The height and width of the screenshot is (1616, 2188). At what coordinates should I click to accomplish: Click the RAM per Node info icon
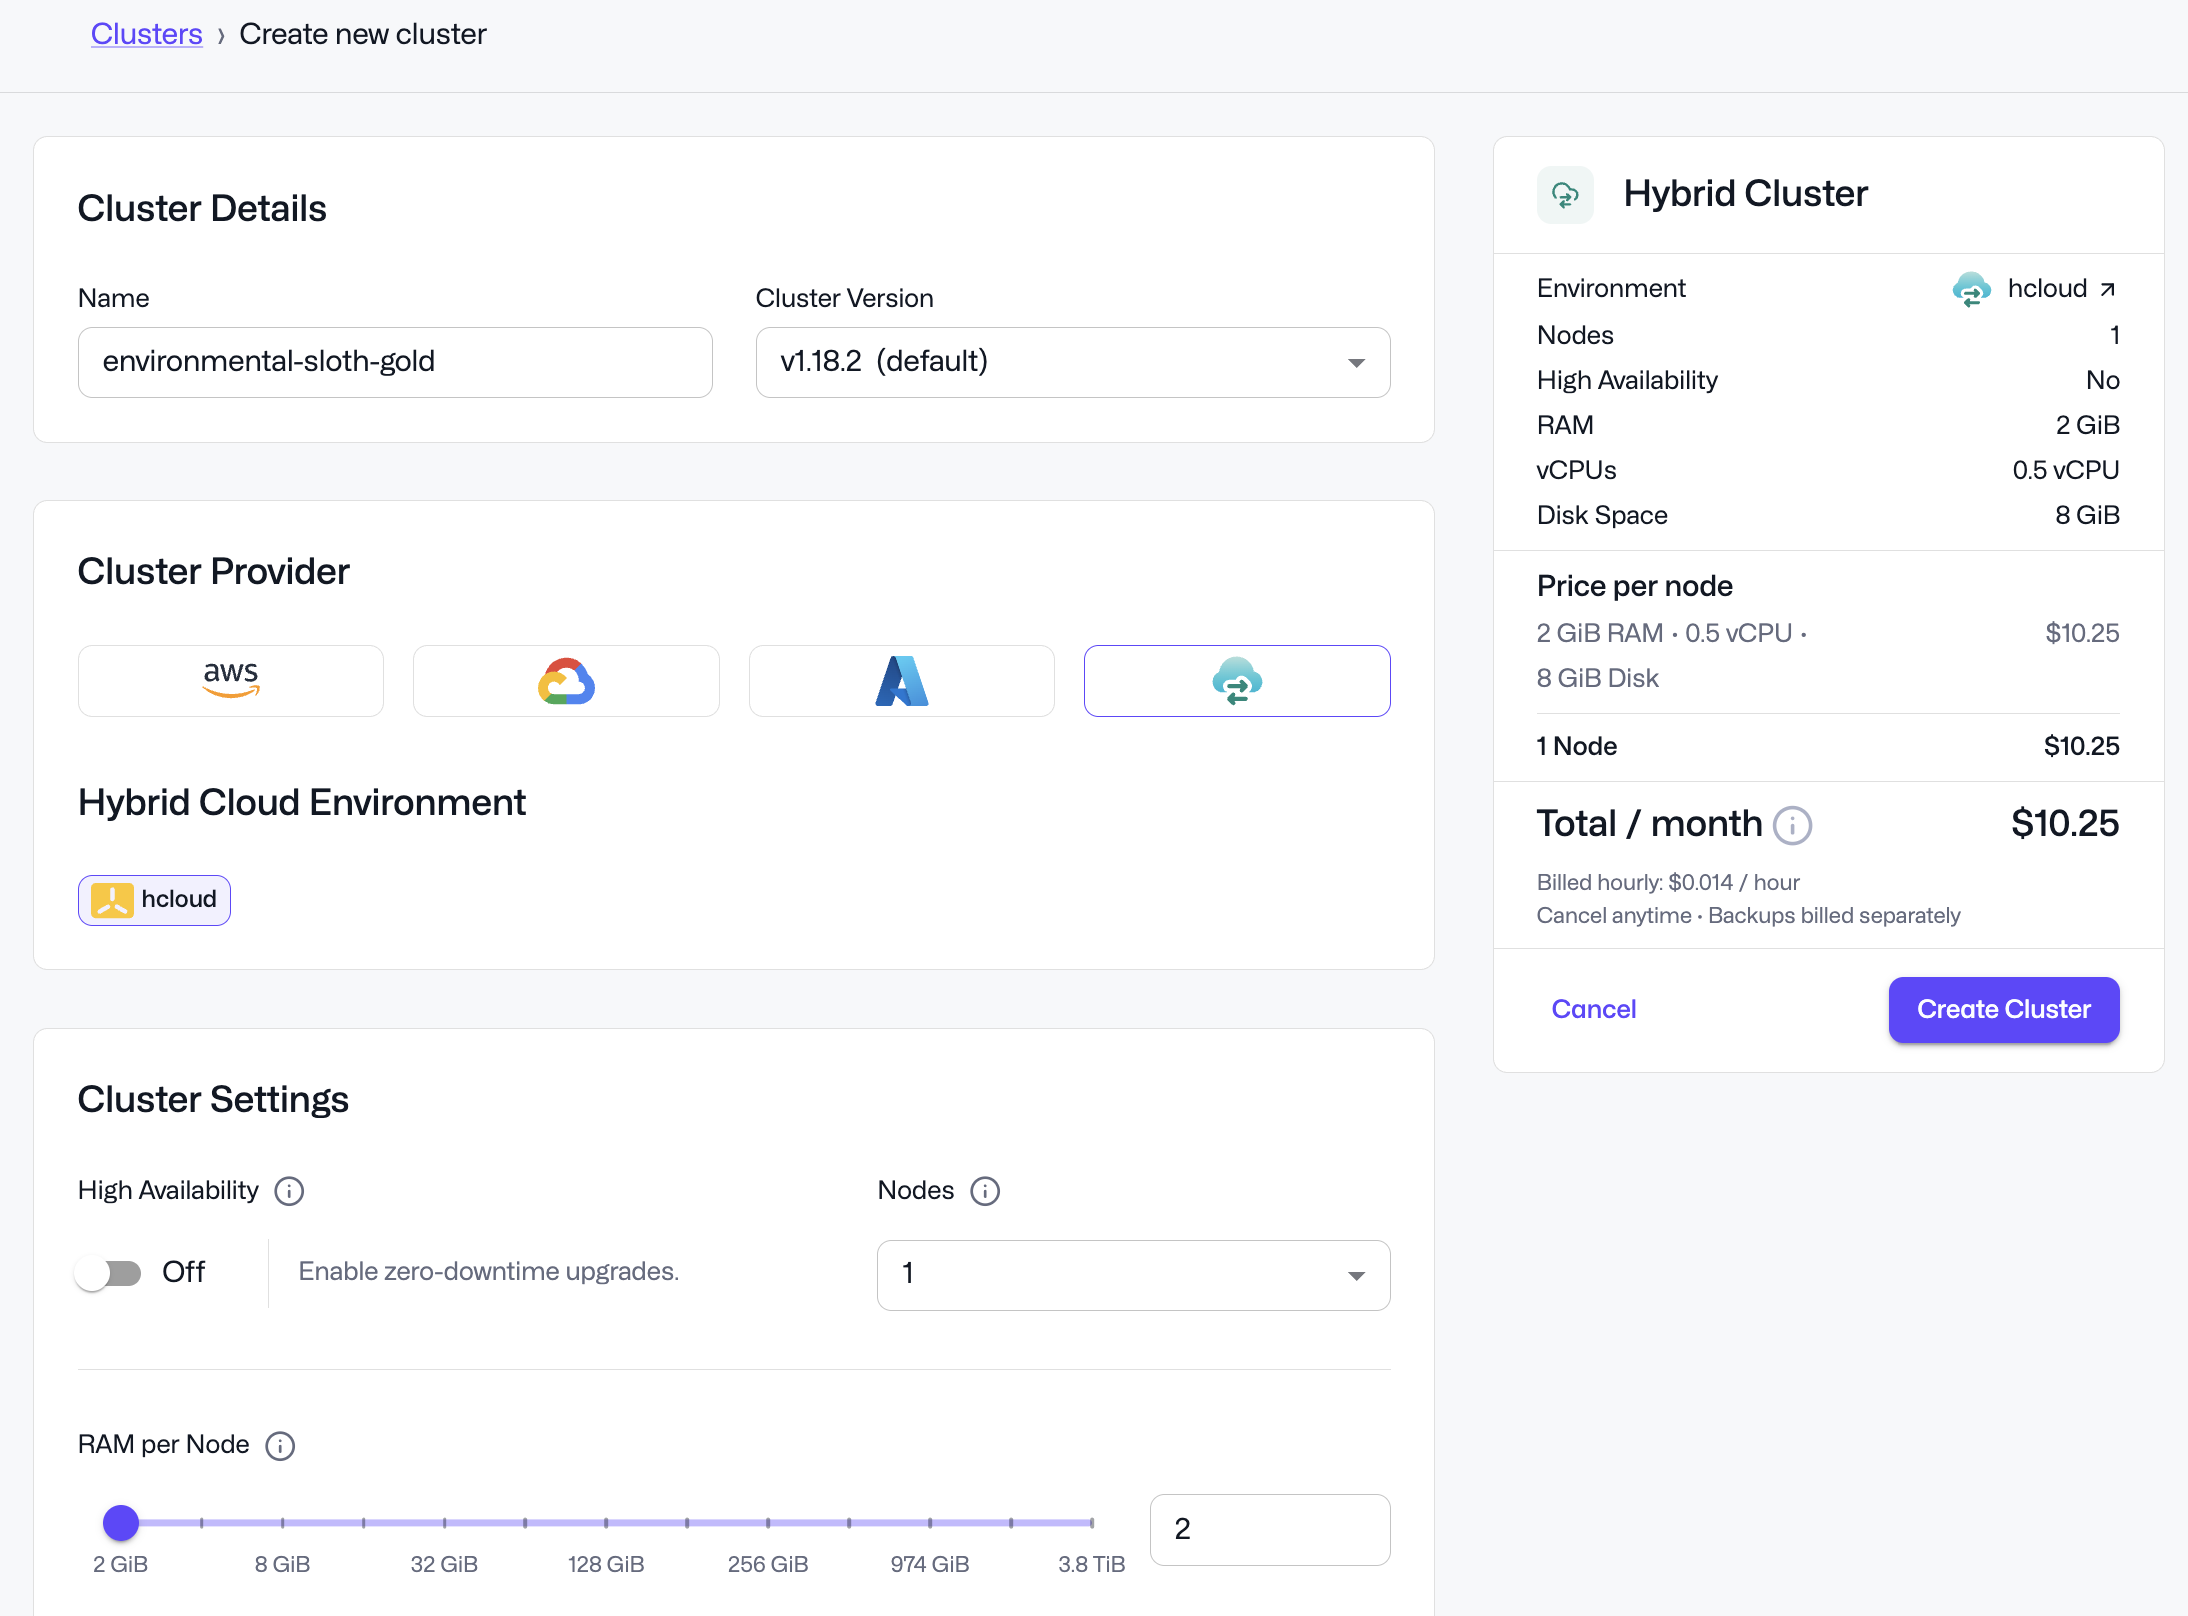click(x=280, y=1446)
